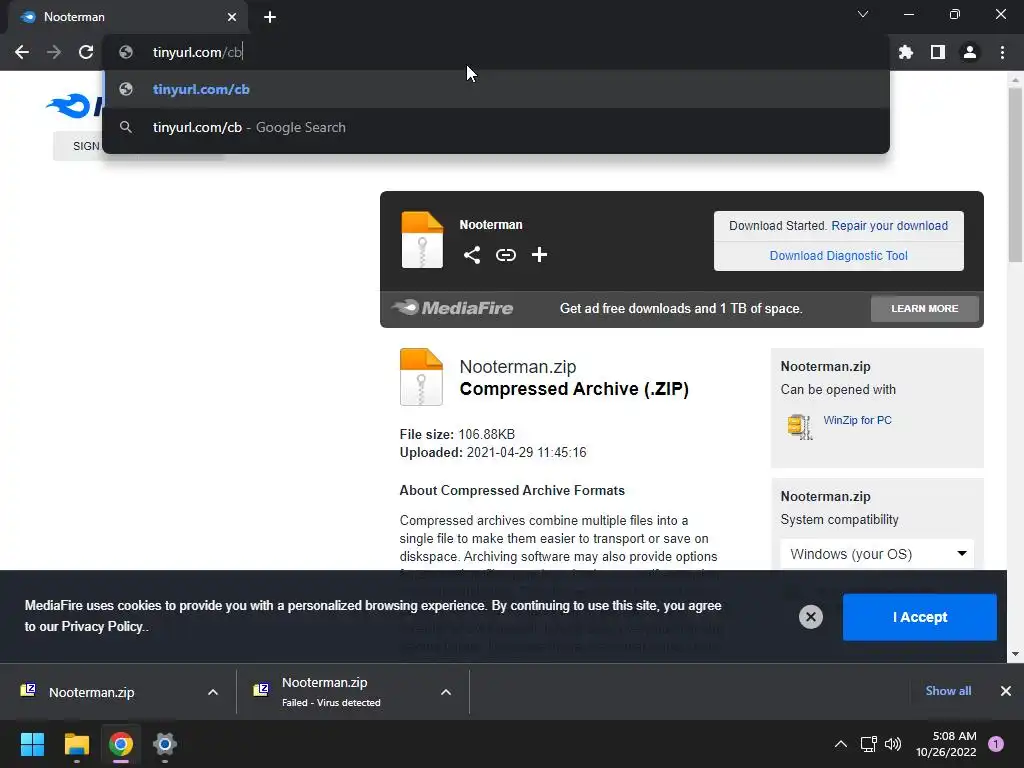This screenshot has width=1024, height=768.
Task: Open the Extensions puzzle icon
Action: [x=906, y=52]
